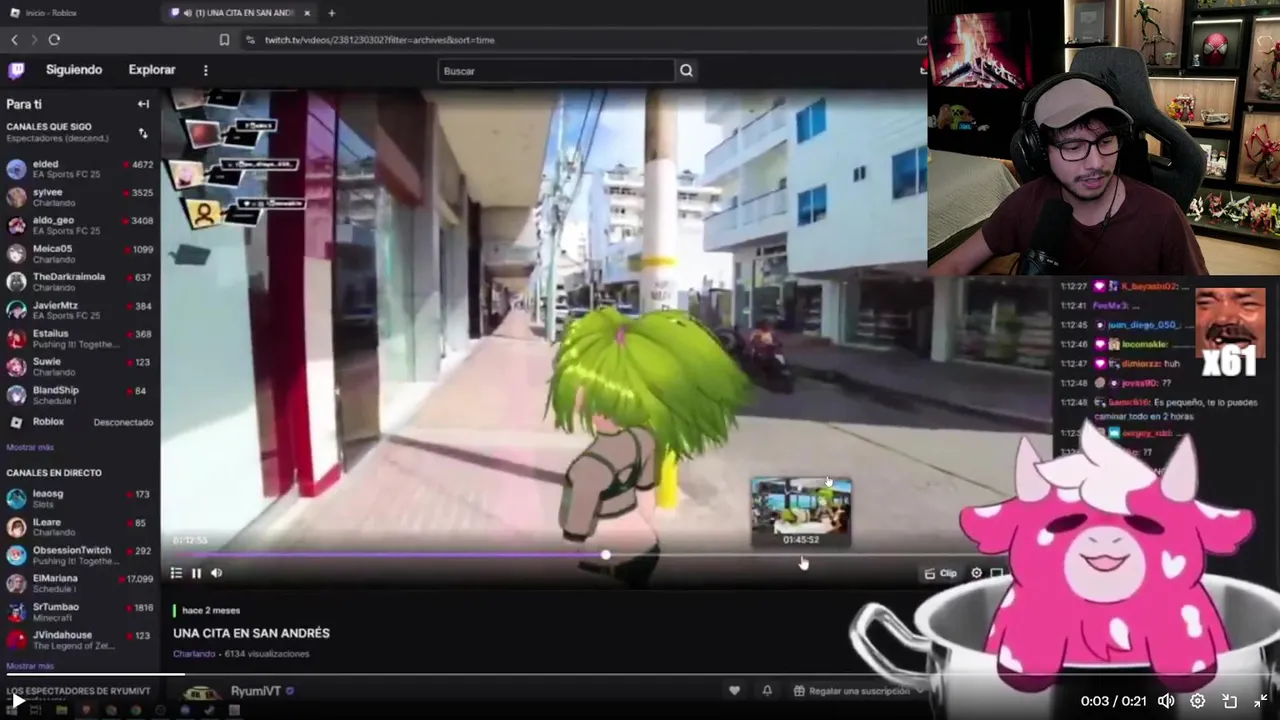
Task: Close the UNA CITA EN SAN ANDRÉS tab
Action: (x=307, y=13)
